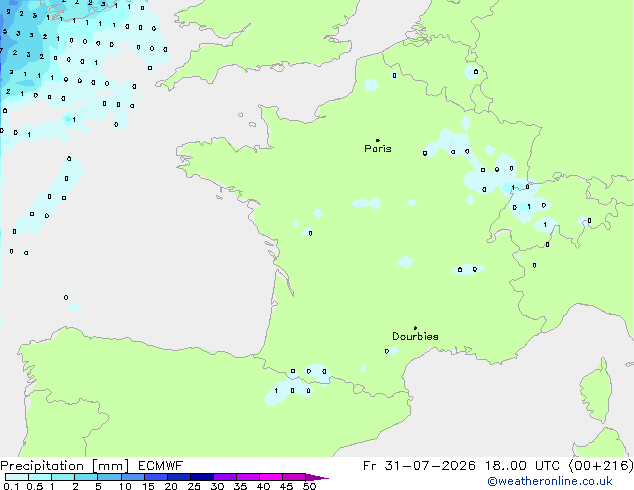The width and height of the screenshot is (634, 490).
Task: Pick legend swatch between 30 and 35
Action: pos(224,477)
